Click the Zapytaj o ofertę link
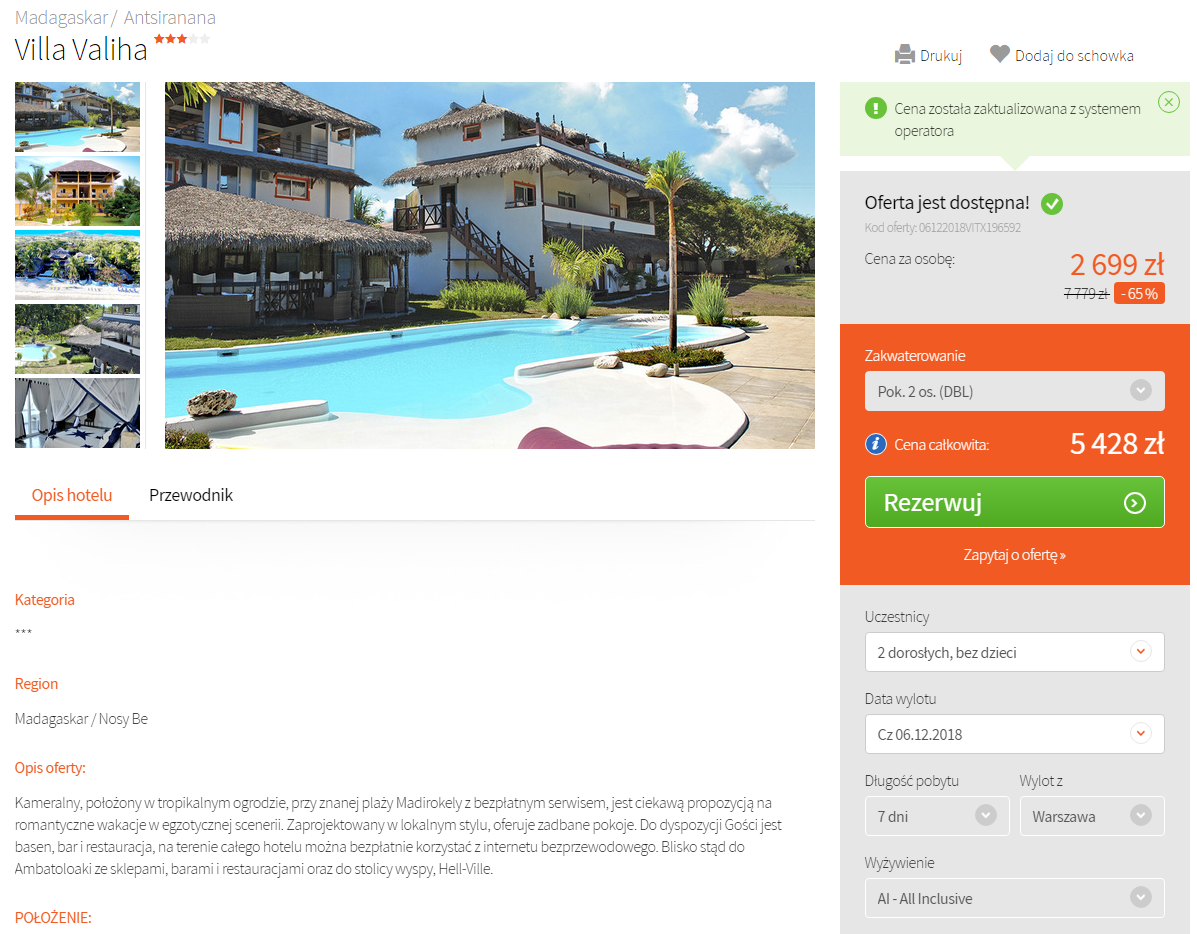This screenshot has width=1197, height=934. (x=1014, y=555)
